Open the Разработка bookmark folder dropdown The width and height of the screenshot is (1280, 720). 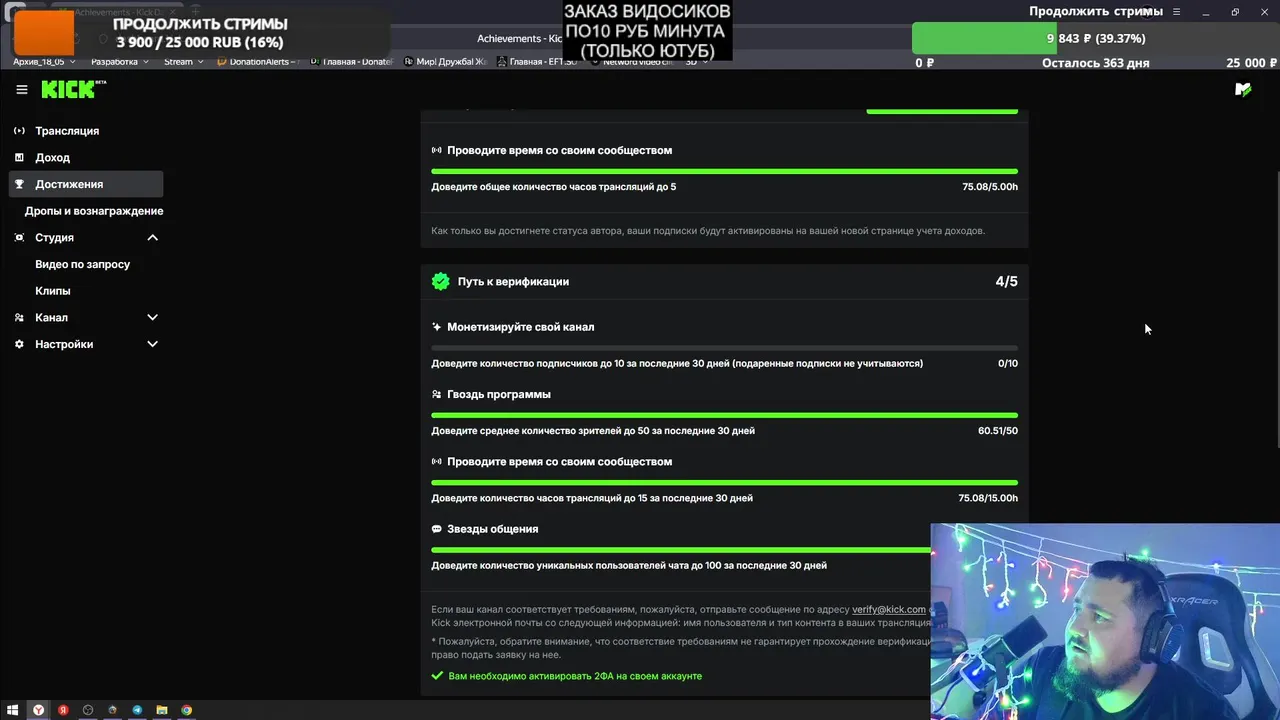(119, 62)
